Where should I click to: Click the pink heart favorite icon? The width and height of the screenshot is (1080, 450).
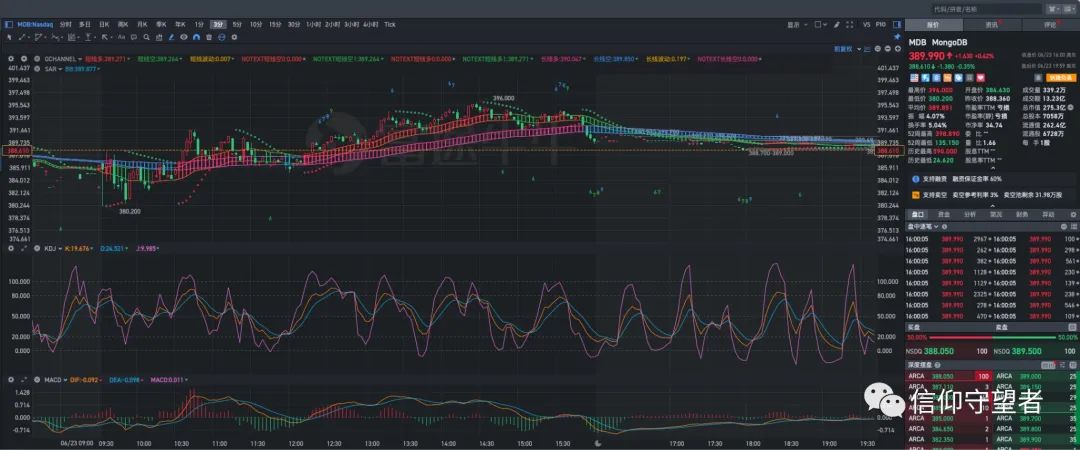point(981,78)
